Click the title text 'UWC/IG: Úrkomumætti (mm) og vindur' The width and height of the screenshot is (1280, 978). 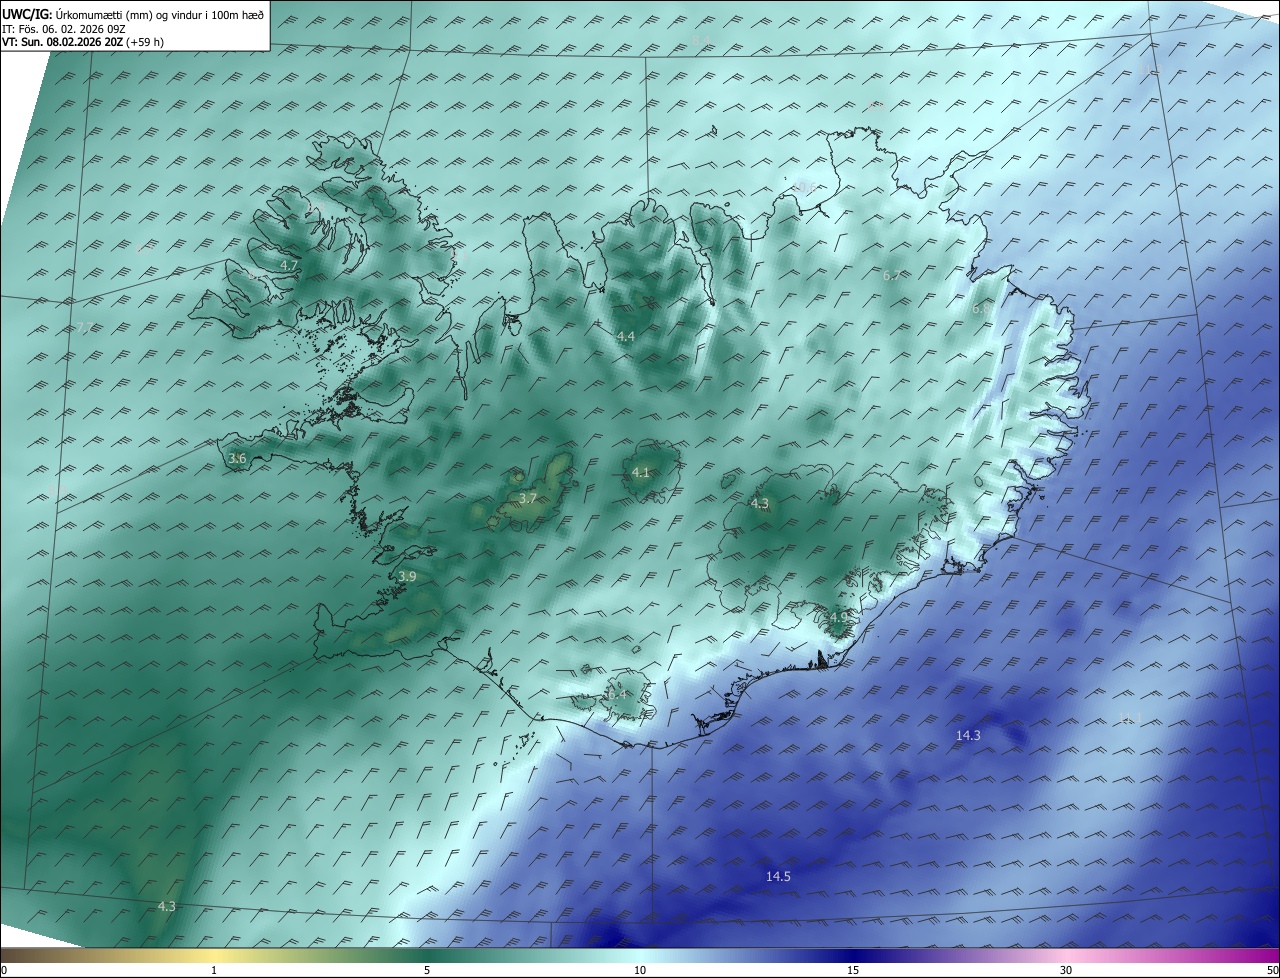pyautogui.click(x=100, y=14)
